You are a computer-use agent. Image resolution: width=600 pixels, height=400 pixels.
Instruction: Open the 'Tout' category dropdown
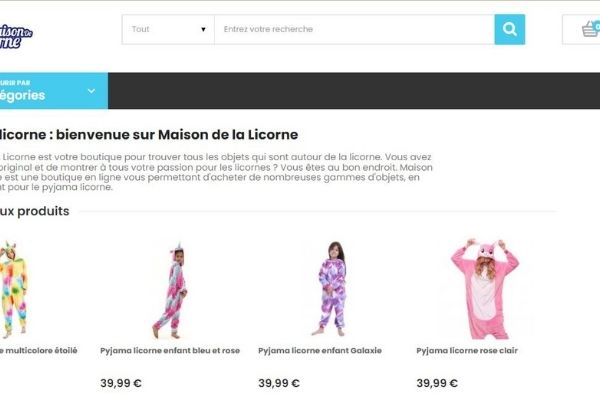point(168,29)
